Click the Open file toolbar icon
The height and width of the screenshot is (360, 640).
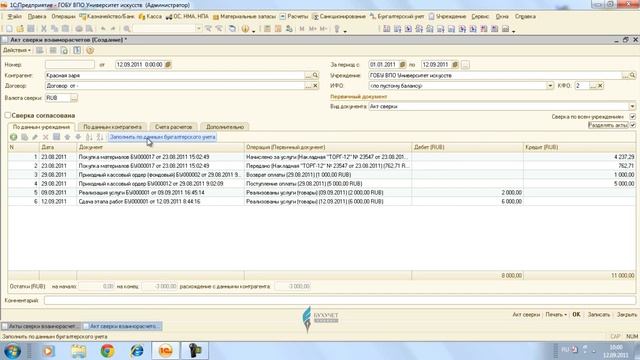pos(20,29)
